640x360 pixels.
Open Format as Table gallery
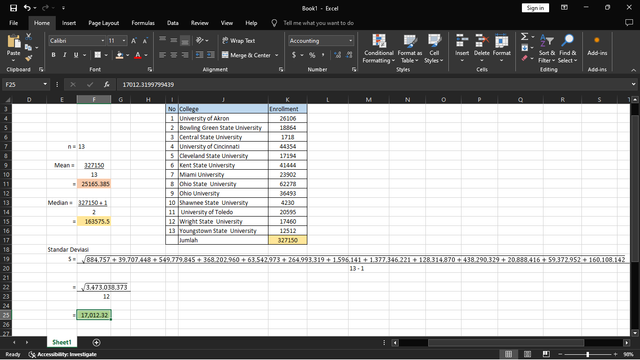[409, 49]
